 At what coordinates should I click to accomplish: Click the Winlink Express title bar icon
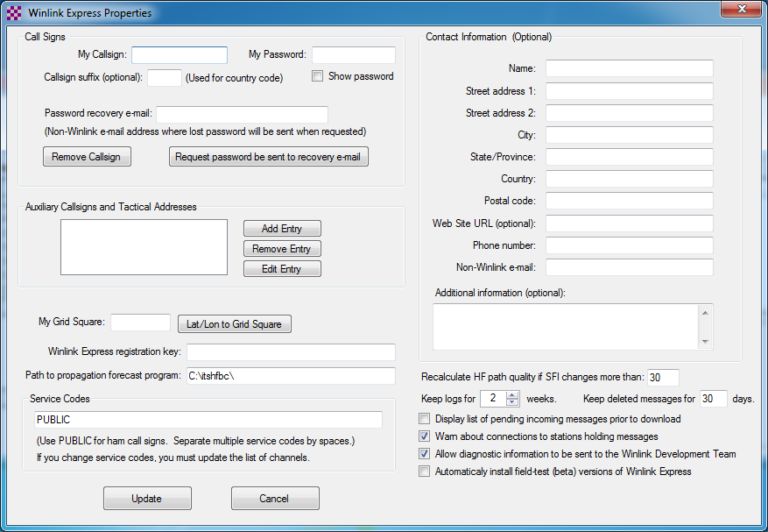click(x=14, y=13)
